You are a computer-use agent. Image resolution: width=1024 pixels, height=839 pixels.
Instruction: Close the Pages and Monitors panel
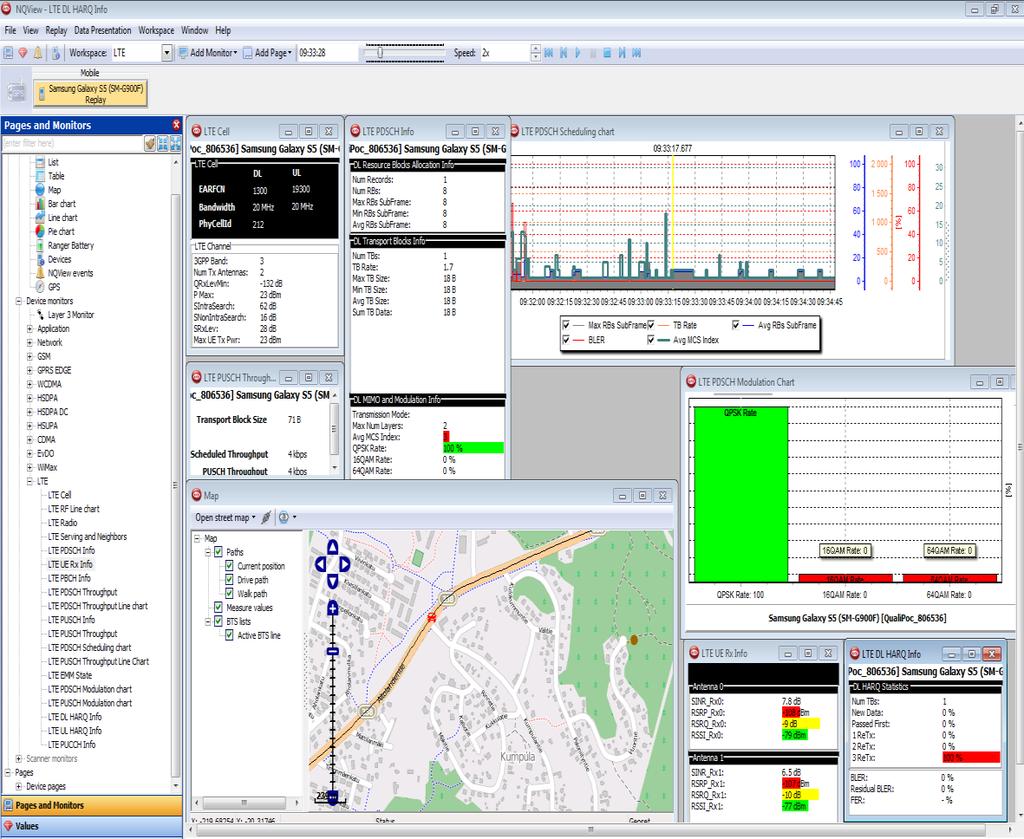176,125
